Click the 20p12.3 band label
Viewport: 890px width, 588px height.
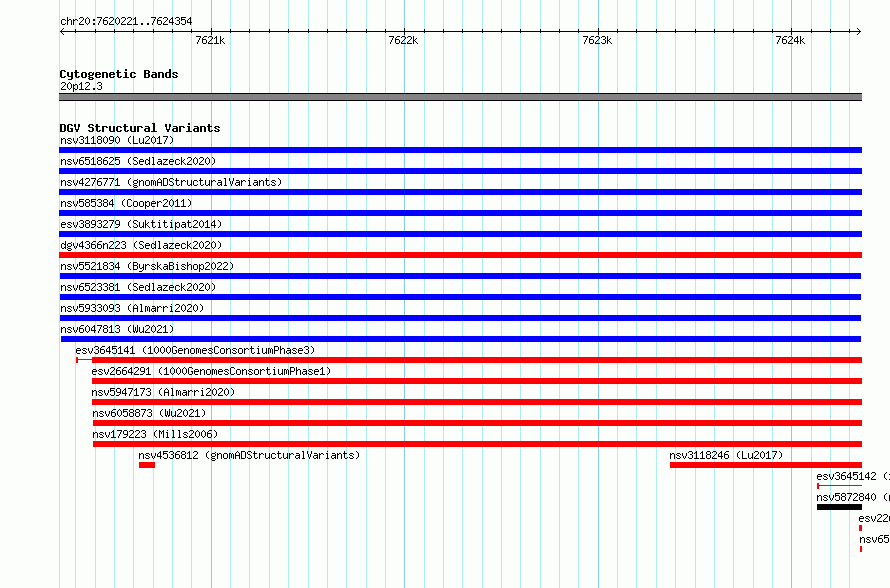coord(81,86)
